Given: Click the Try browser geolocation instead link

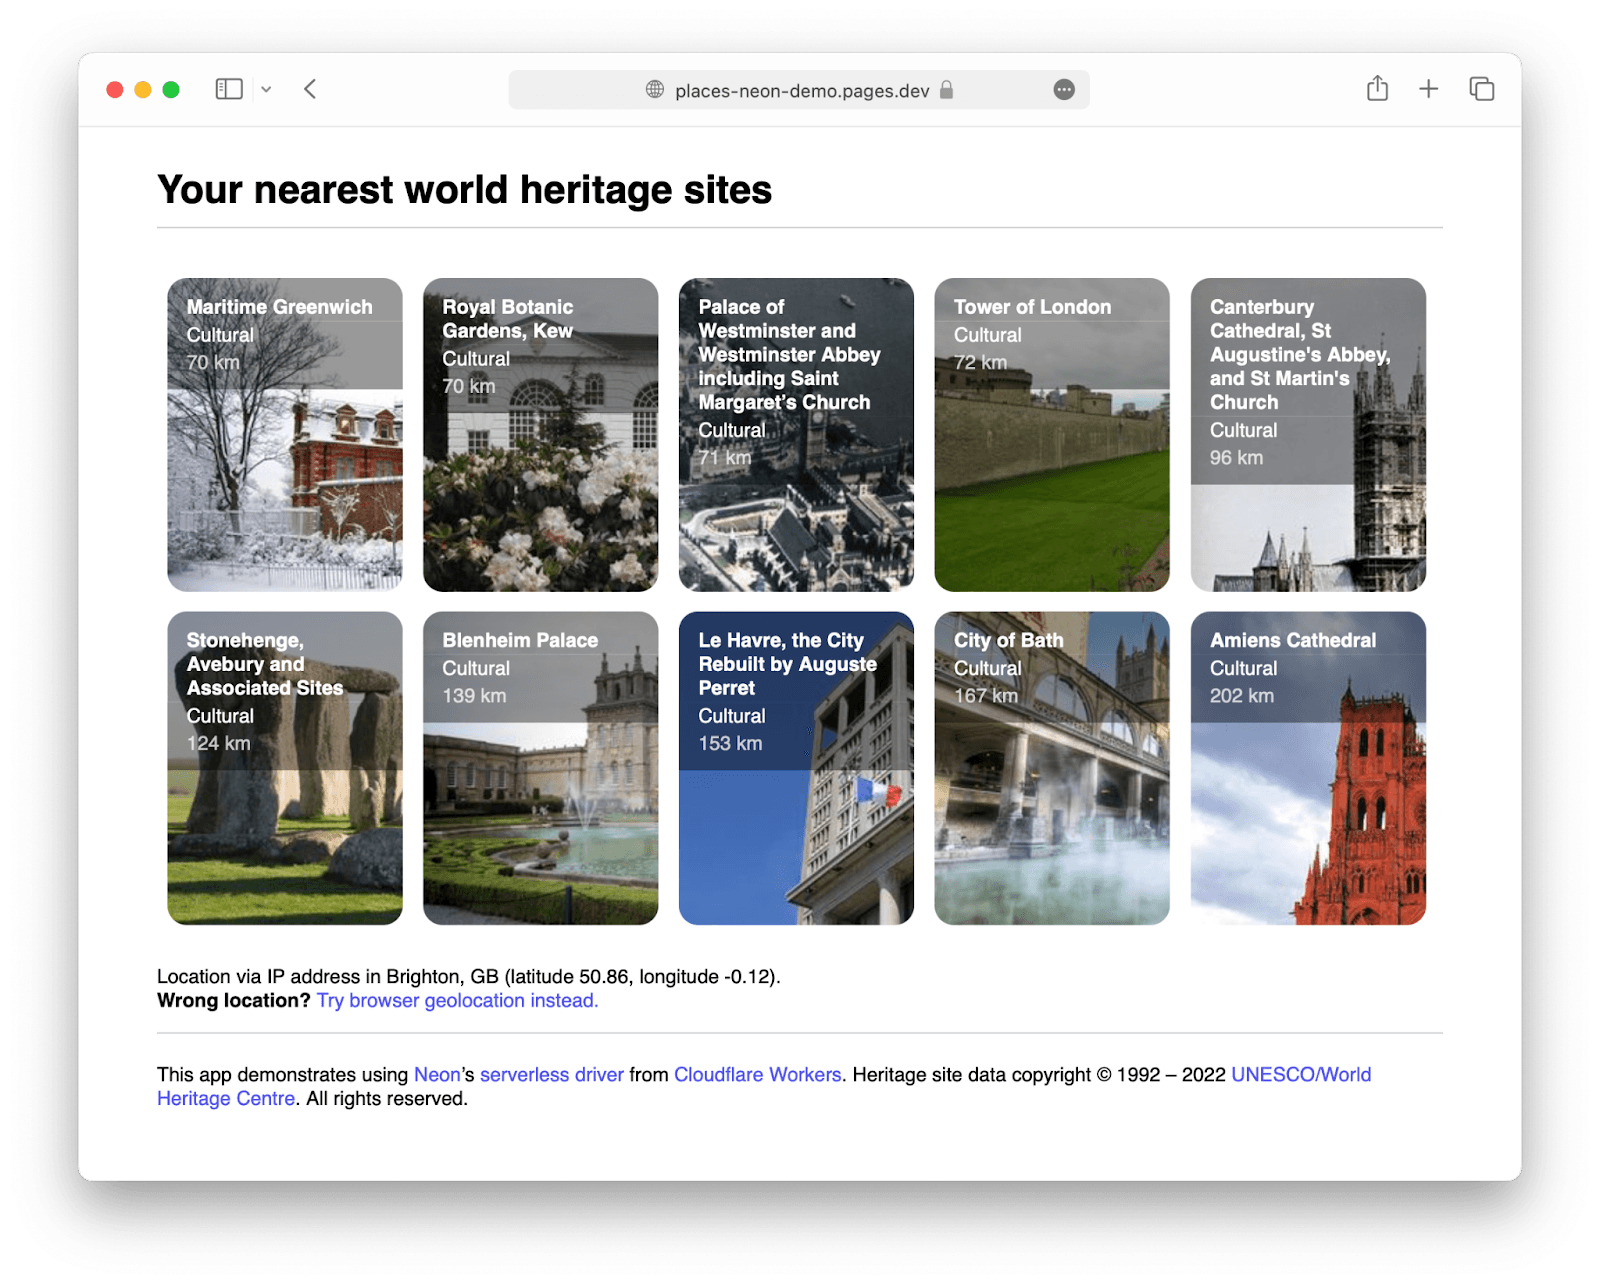Looking at the screenshot, I should (x=456, y=1000).
